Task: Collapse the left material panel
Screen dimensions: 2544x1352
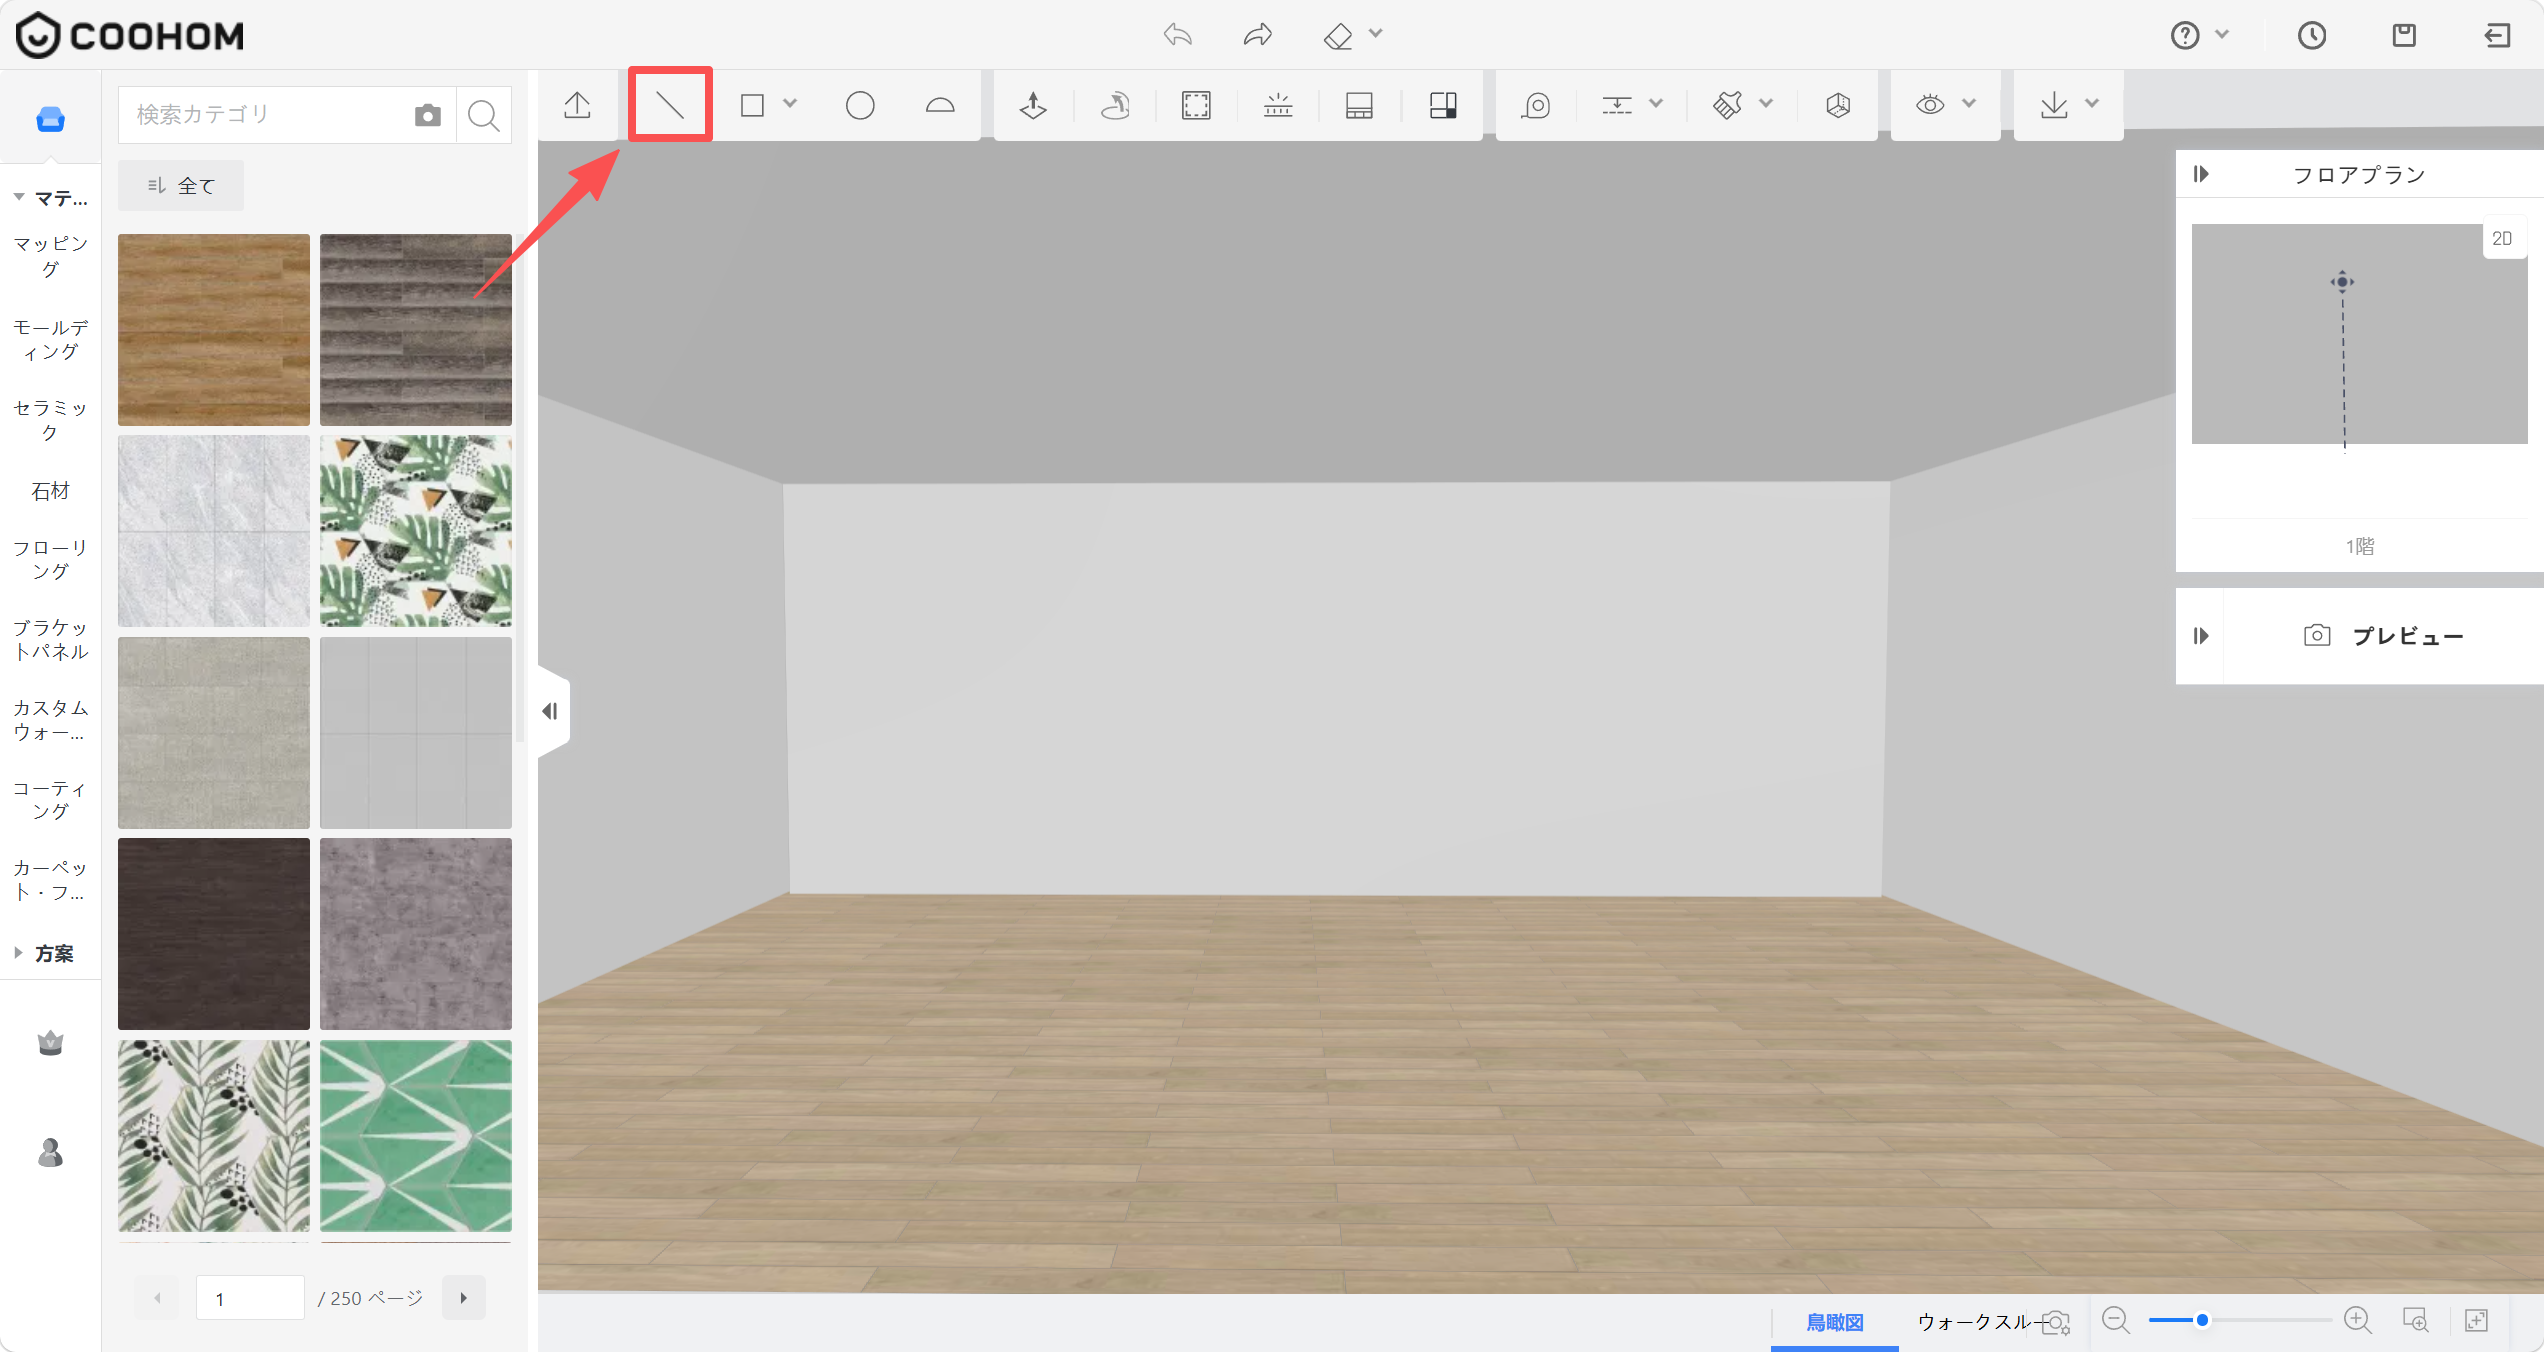Action: click(551, 711)
